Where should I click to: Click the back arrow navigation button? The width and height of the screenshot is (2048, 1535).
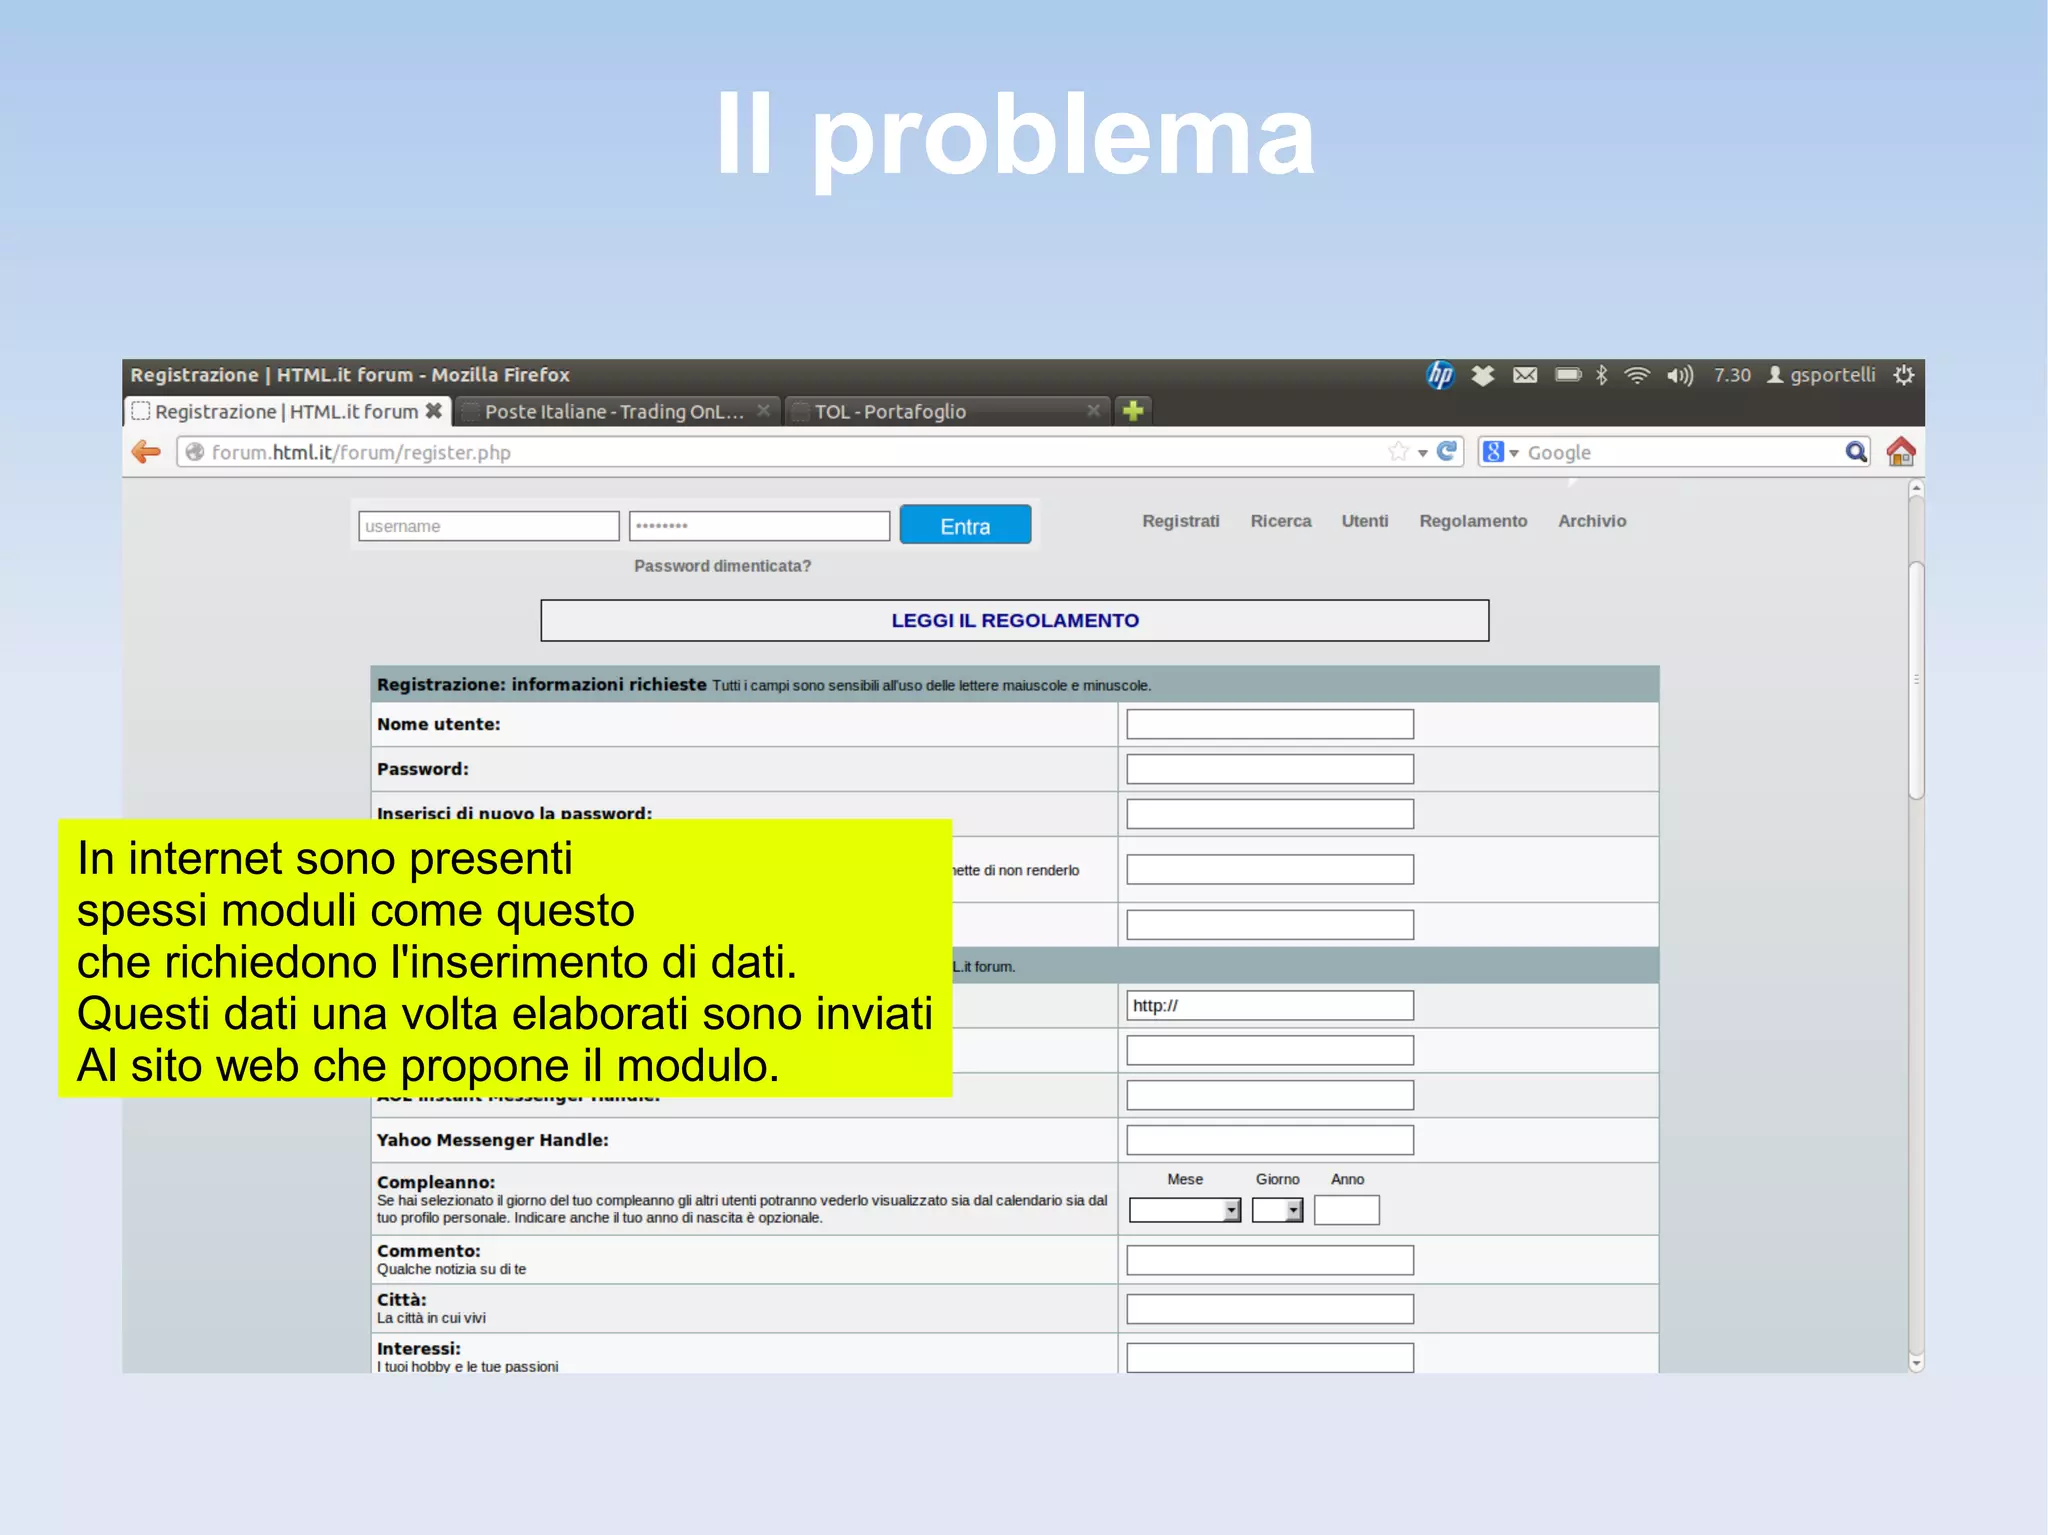[146, 452]
